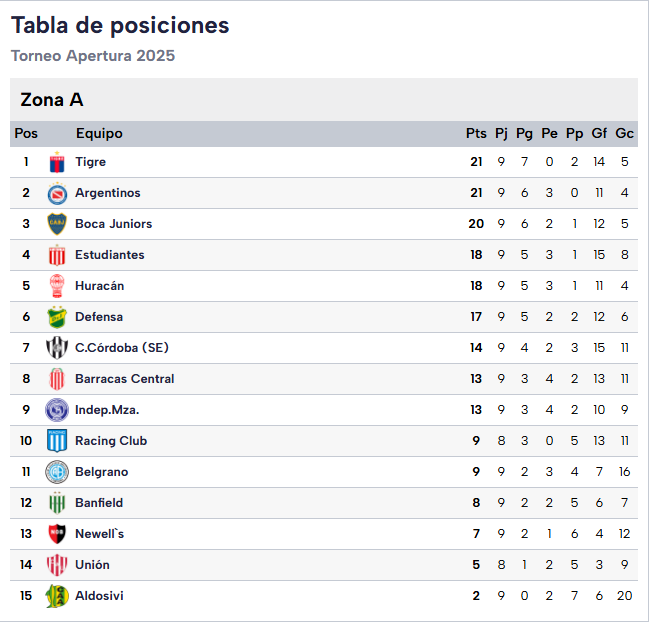Sort by the Pts column header
Image resolution: width=668 pixels, height=643 pixels.
[476, 134]
